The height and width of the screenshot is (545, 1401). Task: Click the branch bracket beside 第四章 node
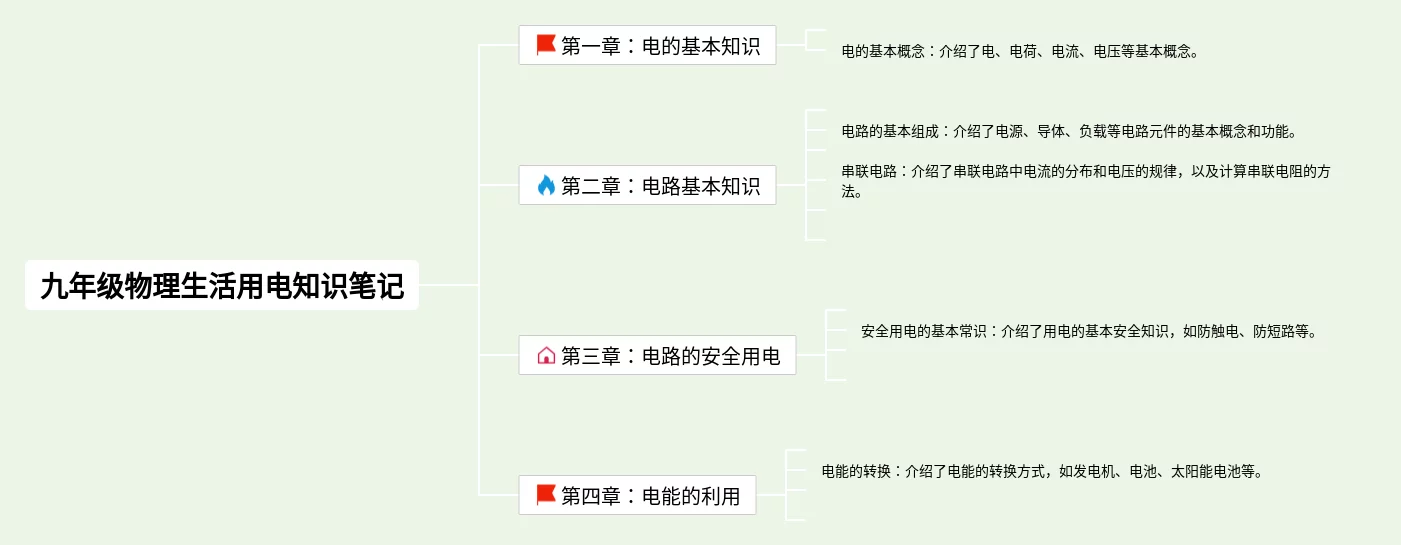[x=796, y=485]
